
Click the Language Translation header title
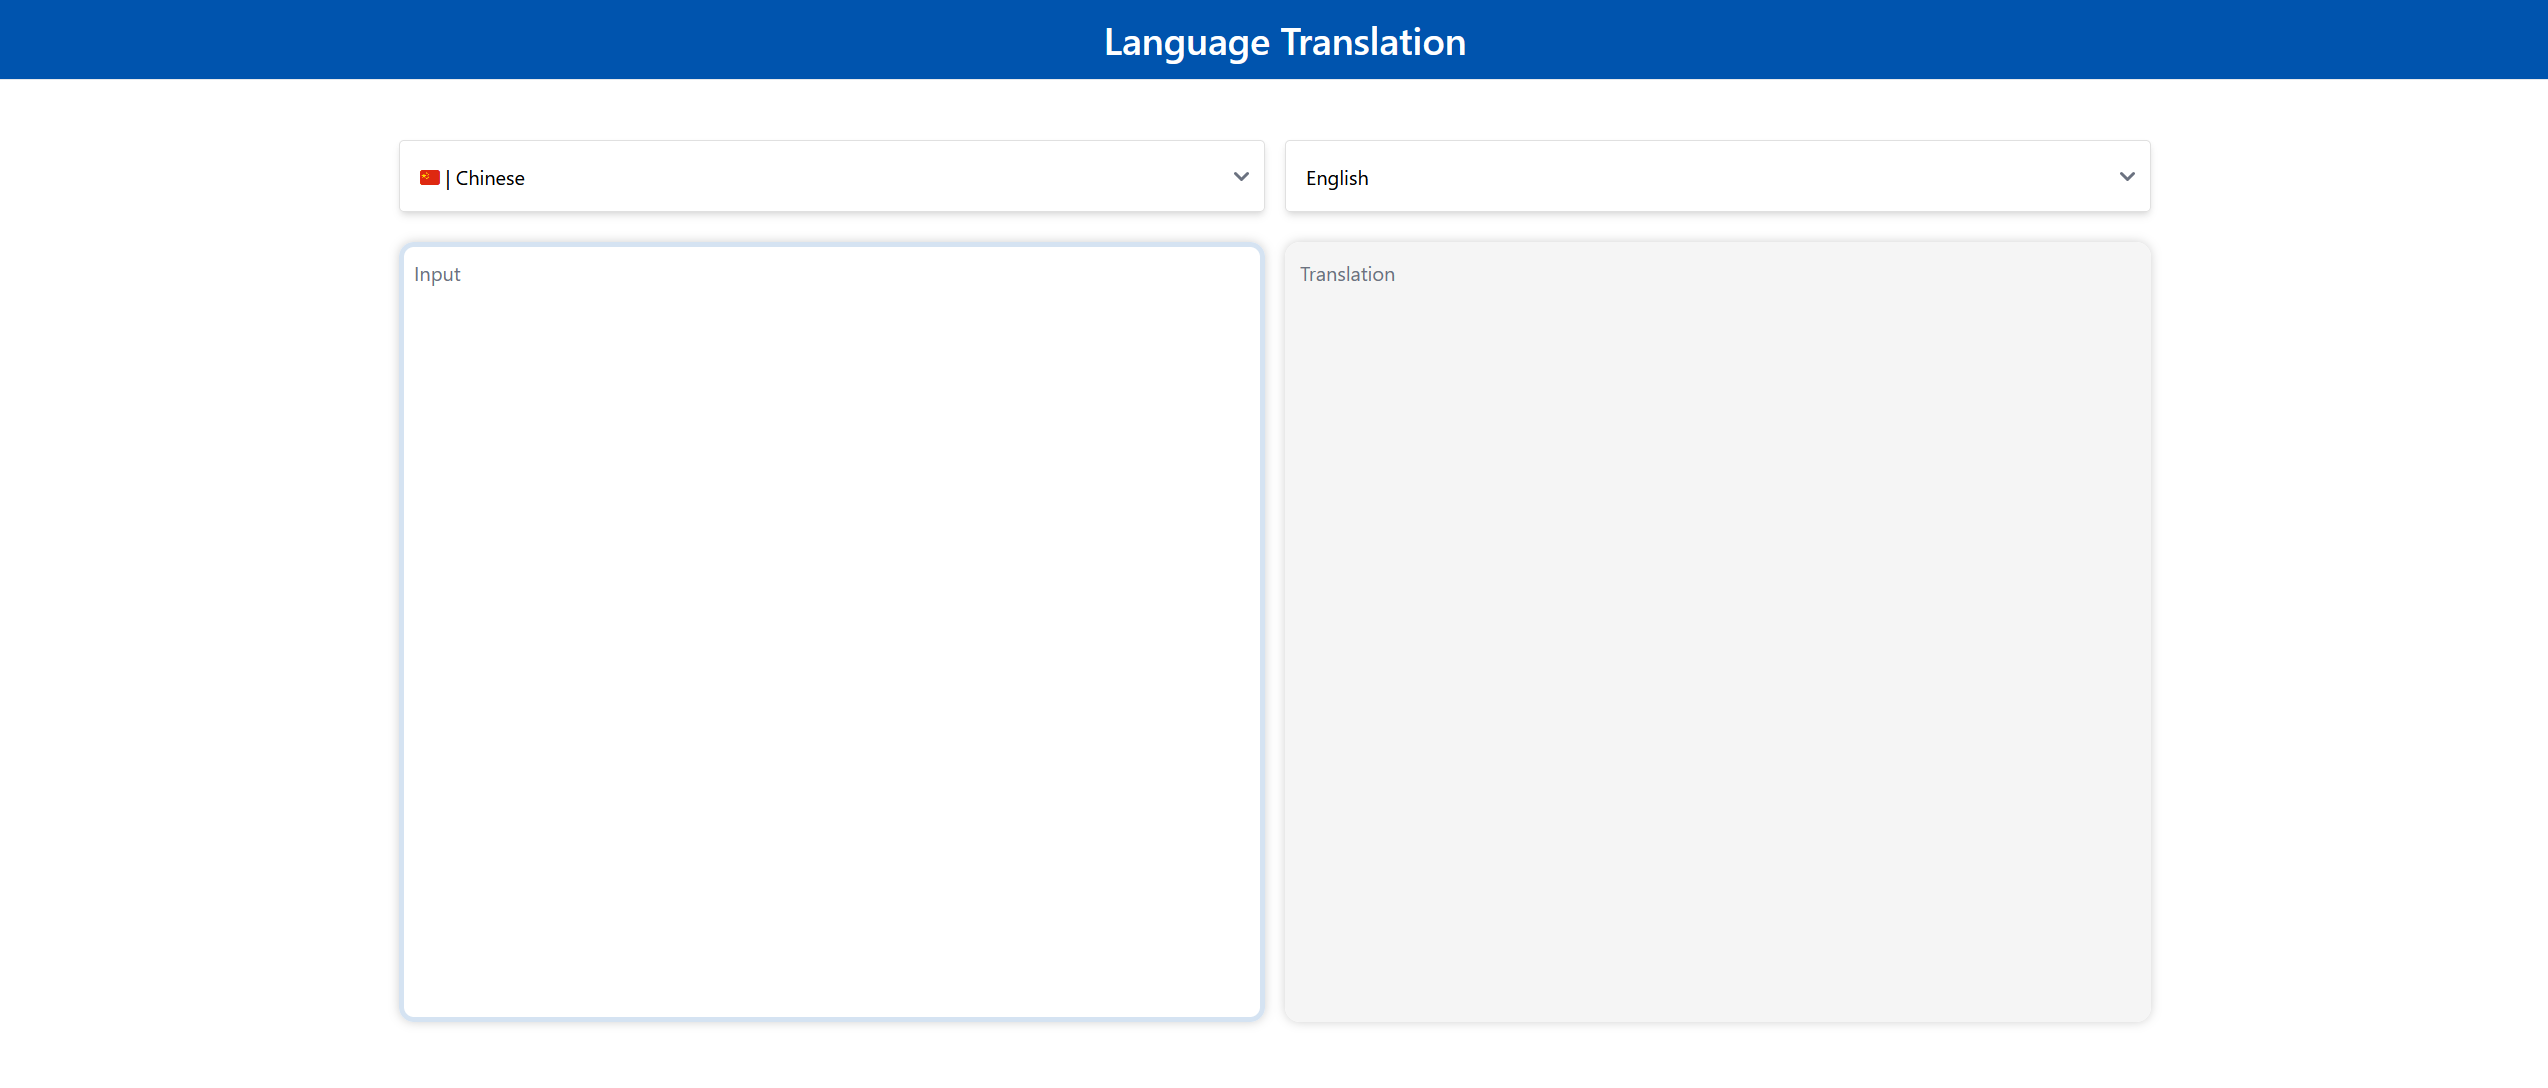pyautogui.click(x=1284, y=42)
